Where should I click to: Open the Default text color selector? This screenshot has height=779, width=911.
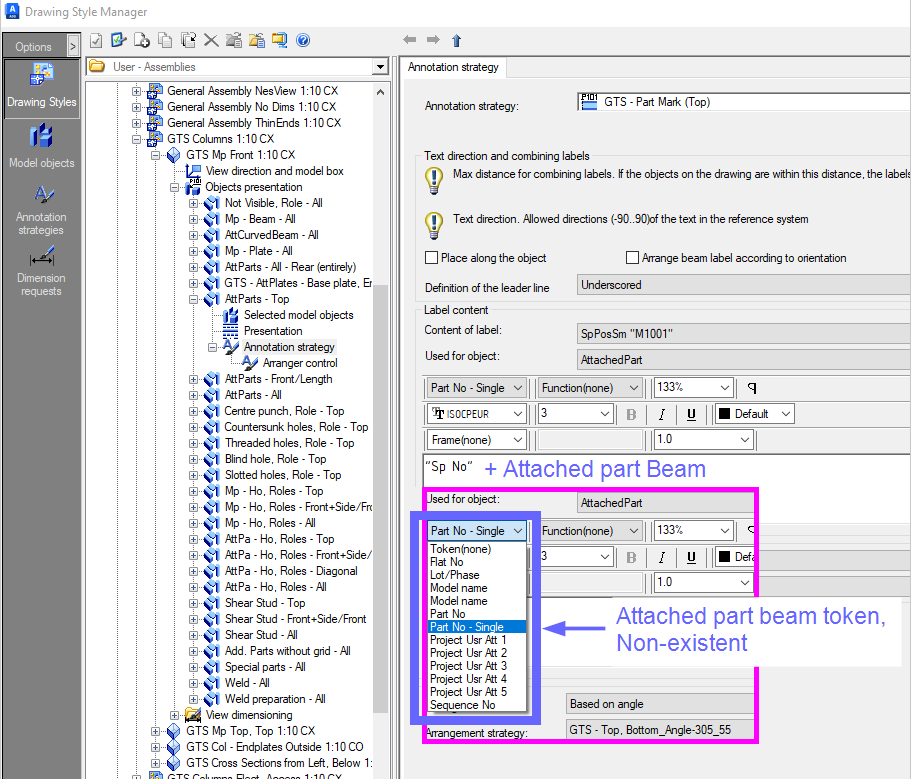pos(754,413)
